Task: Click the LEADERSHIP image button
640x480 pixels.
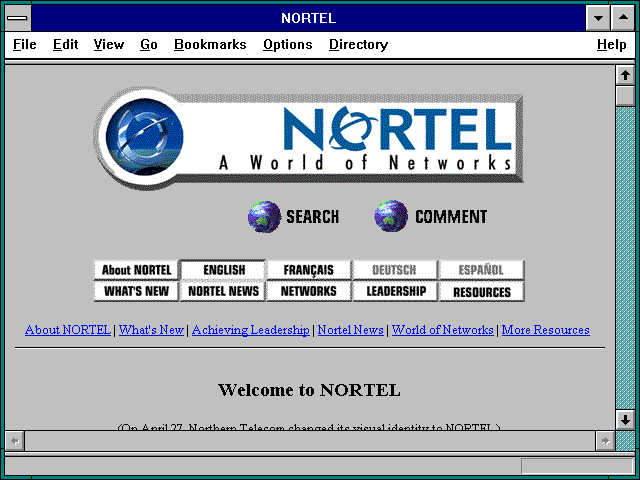Action: coord(396,291)
